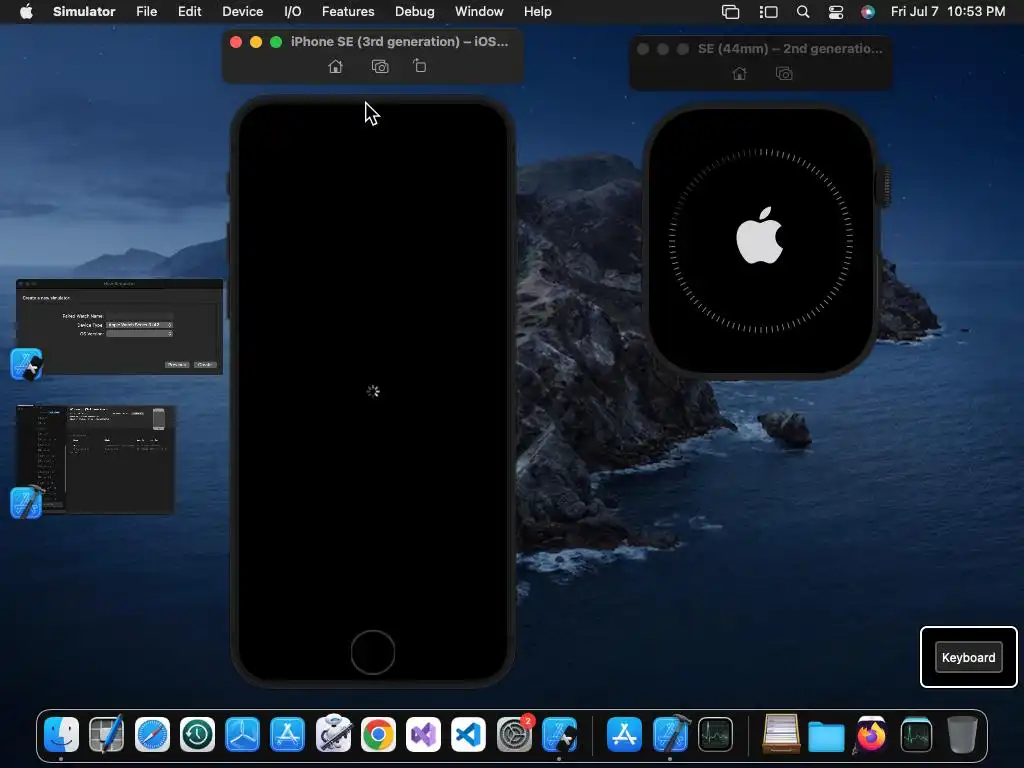Open Time Machine from the Dock
This screenshot has height=768, width=1024.
point(197,735)
